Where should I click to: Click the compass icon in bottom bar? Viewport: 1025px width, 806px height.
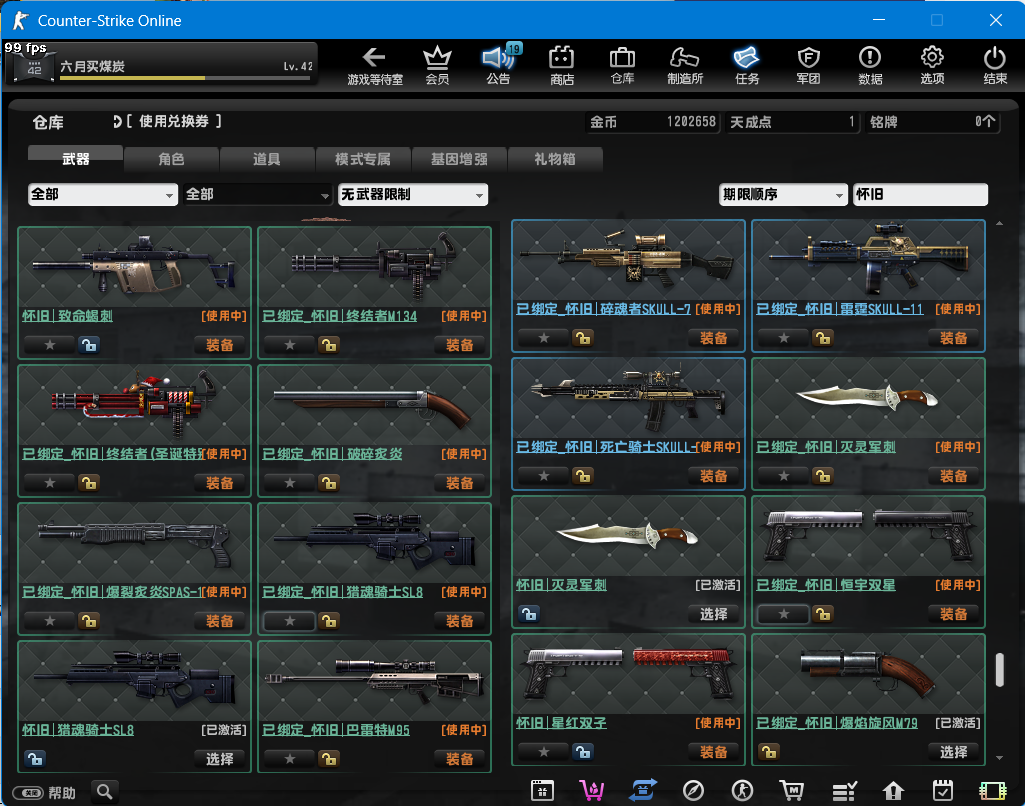pos(693,791)
